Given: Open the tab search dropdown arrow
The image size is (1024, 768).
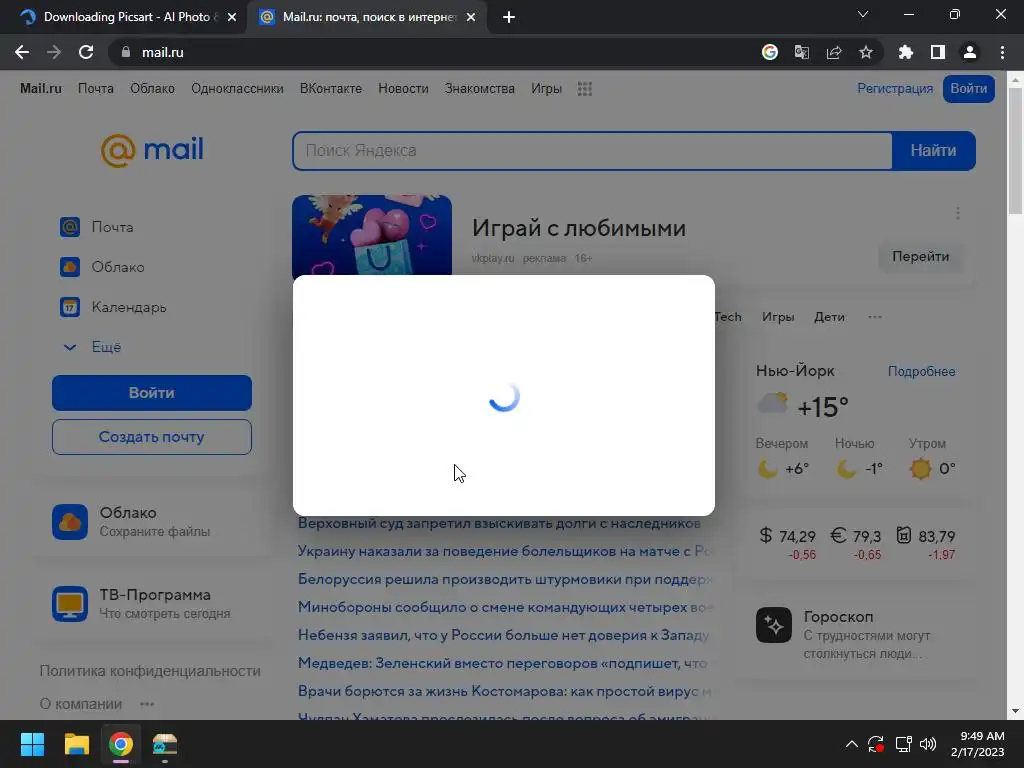Looking at the screenshot, I should pyautogui.click(x=863, y=14).
